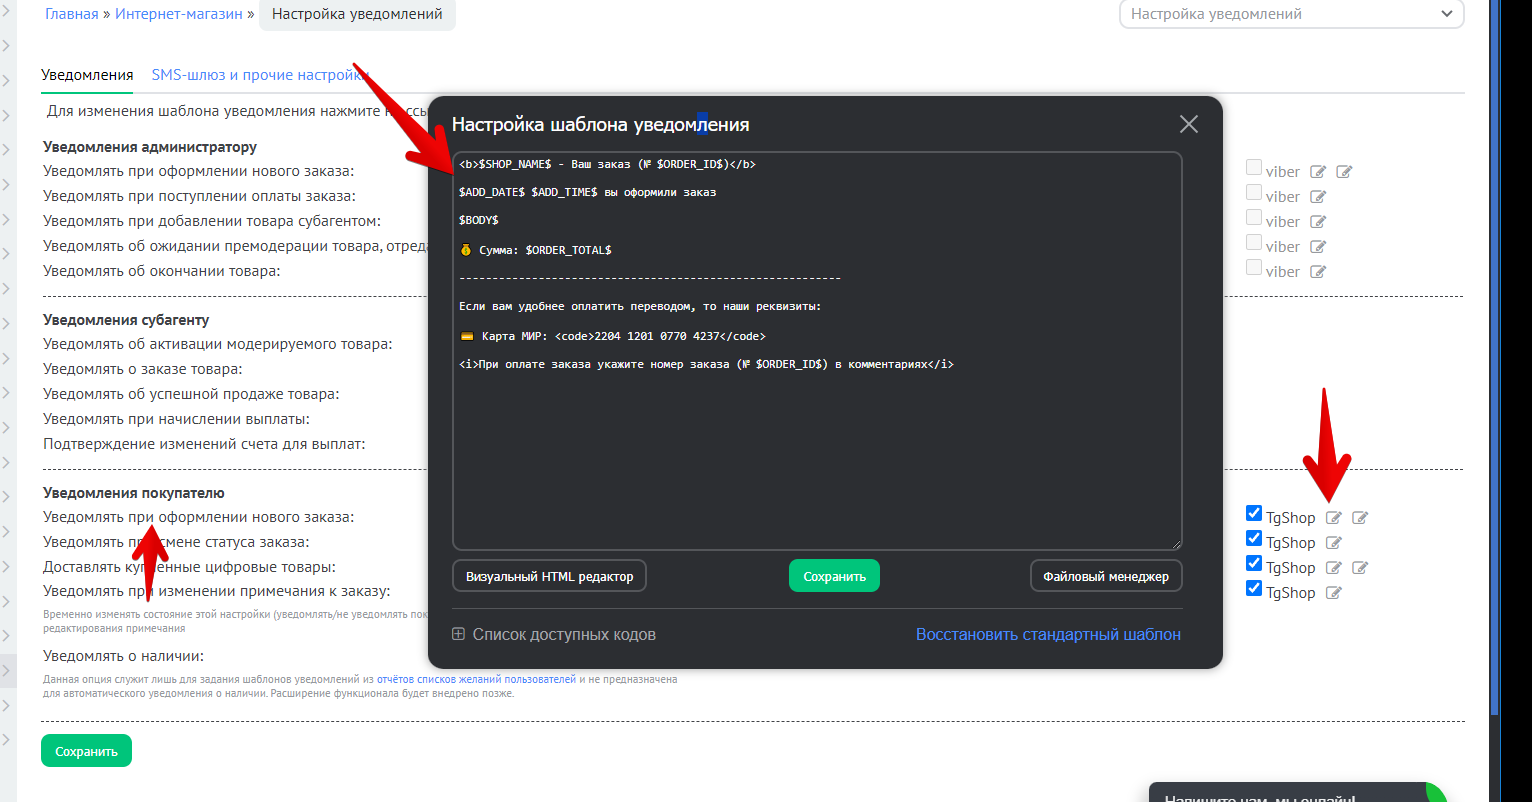
Task: Click first edit icon in digital goods TgShop row
Action: 1333,568
